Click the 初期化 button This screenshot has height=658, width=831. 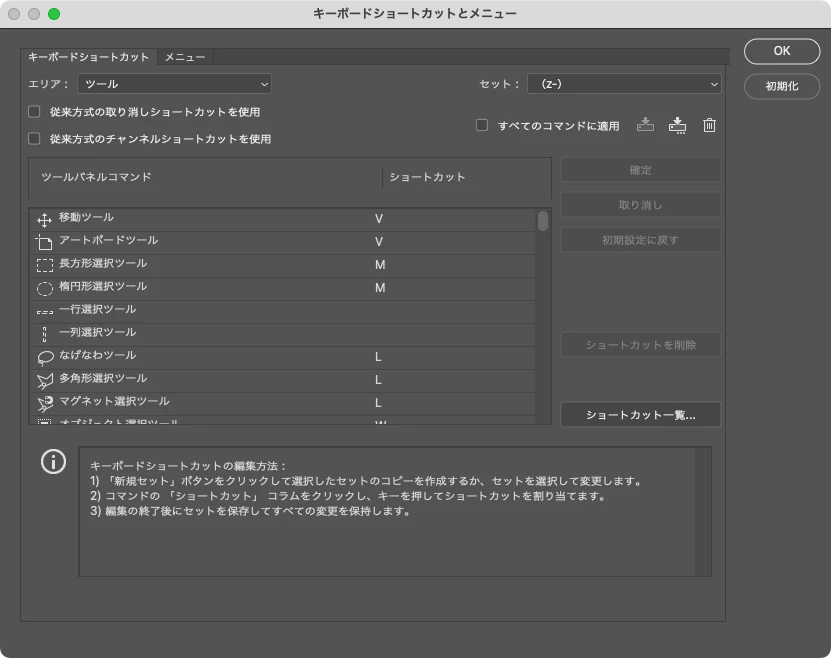[782, 86]
